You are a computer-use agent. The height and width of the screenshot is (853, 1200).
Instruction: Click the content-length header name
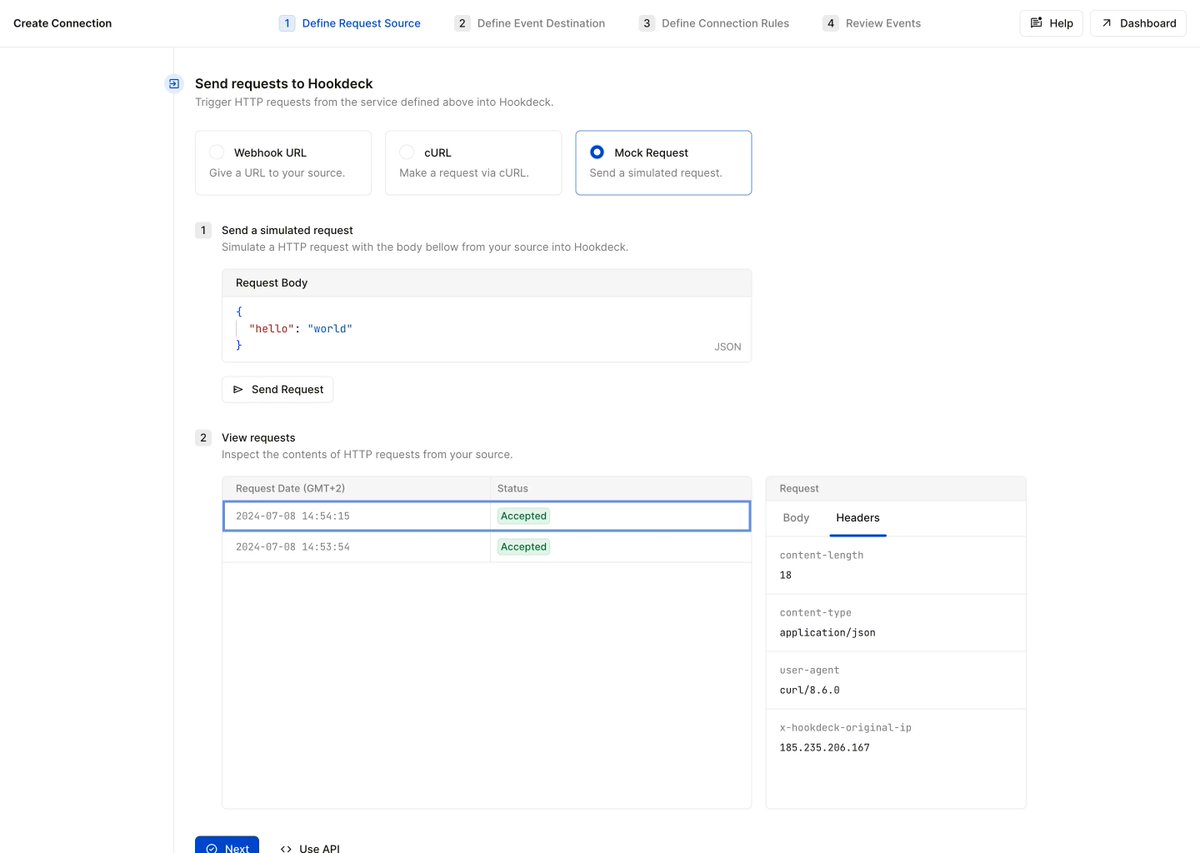(822, 555)
